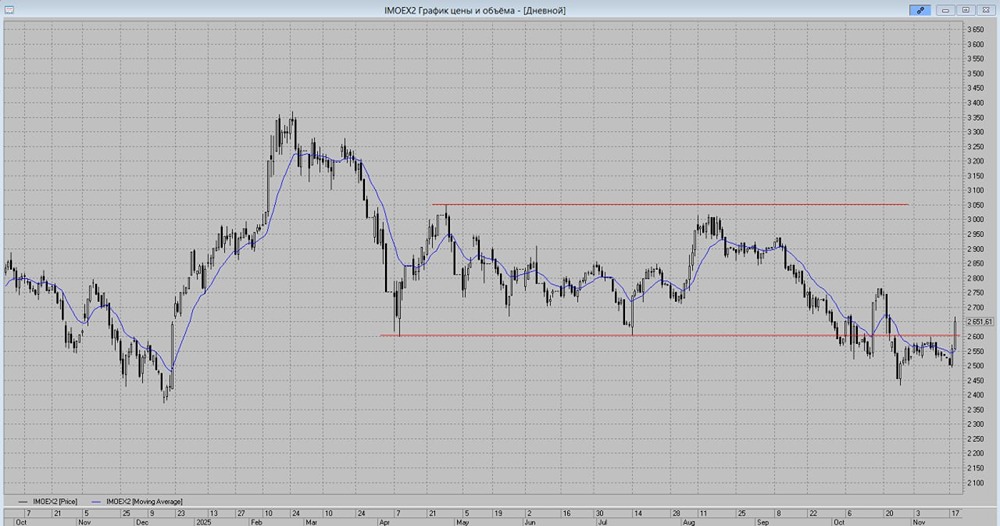Image resolution: width=1000 pixels, height=526 pixels.
Task: Click the Sep month label on timeline
Action: click(764, 521)
